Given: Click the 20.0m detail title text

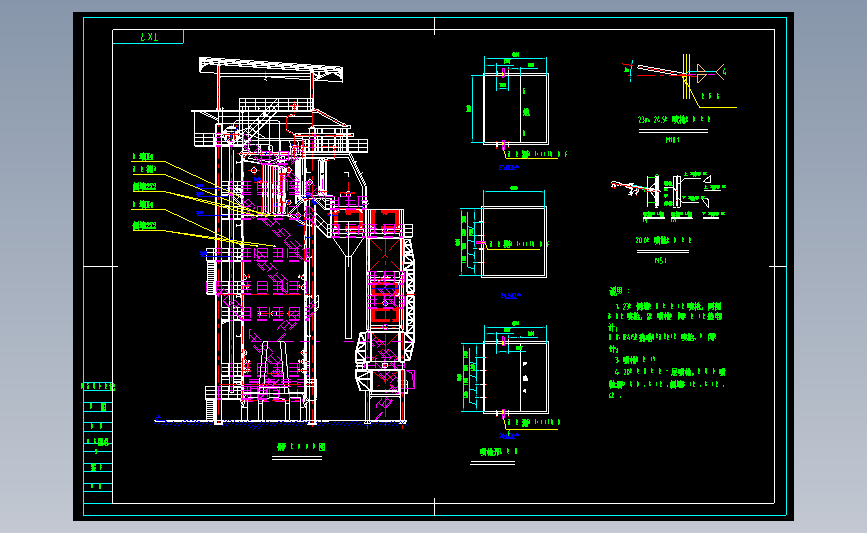Looking at the screenshot, I should (x=664, y=241).
